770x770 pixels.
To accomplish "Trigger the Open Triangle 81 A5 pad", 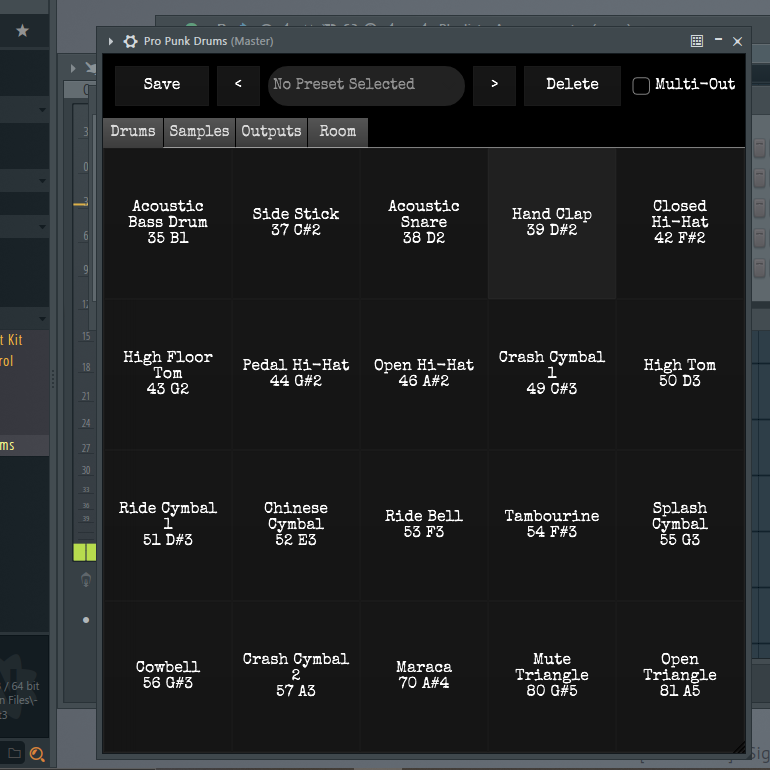I will point(680,675).
